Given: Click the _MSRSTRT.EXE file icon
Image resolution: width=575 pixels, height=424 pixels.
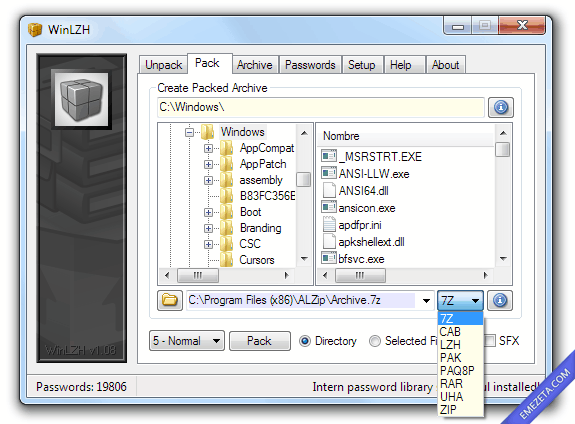Looking at the screenshot, I should click(329, 156).
